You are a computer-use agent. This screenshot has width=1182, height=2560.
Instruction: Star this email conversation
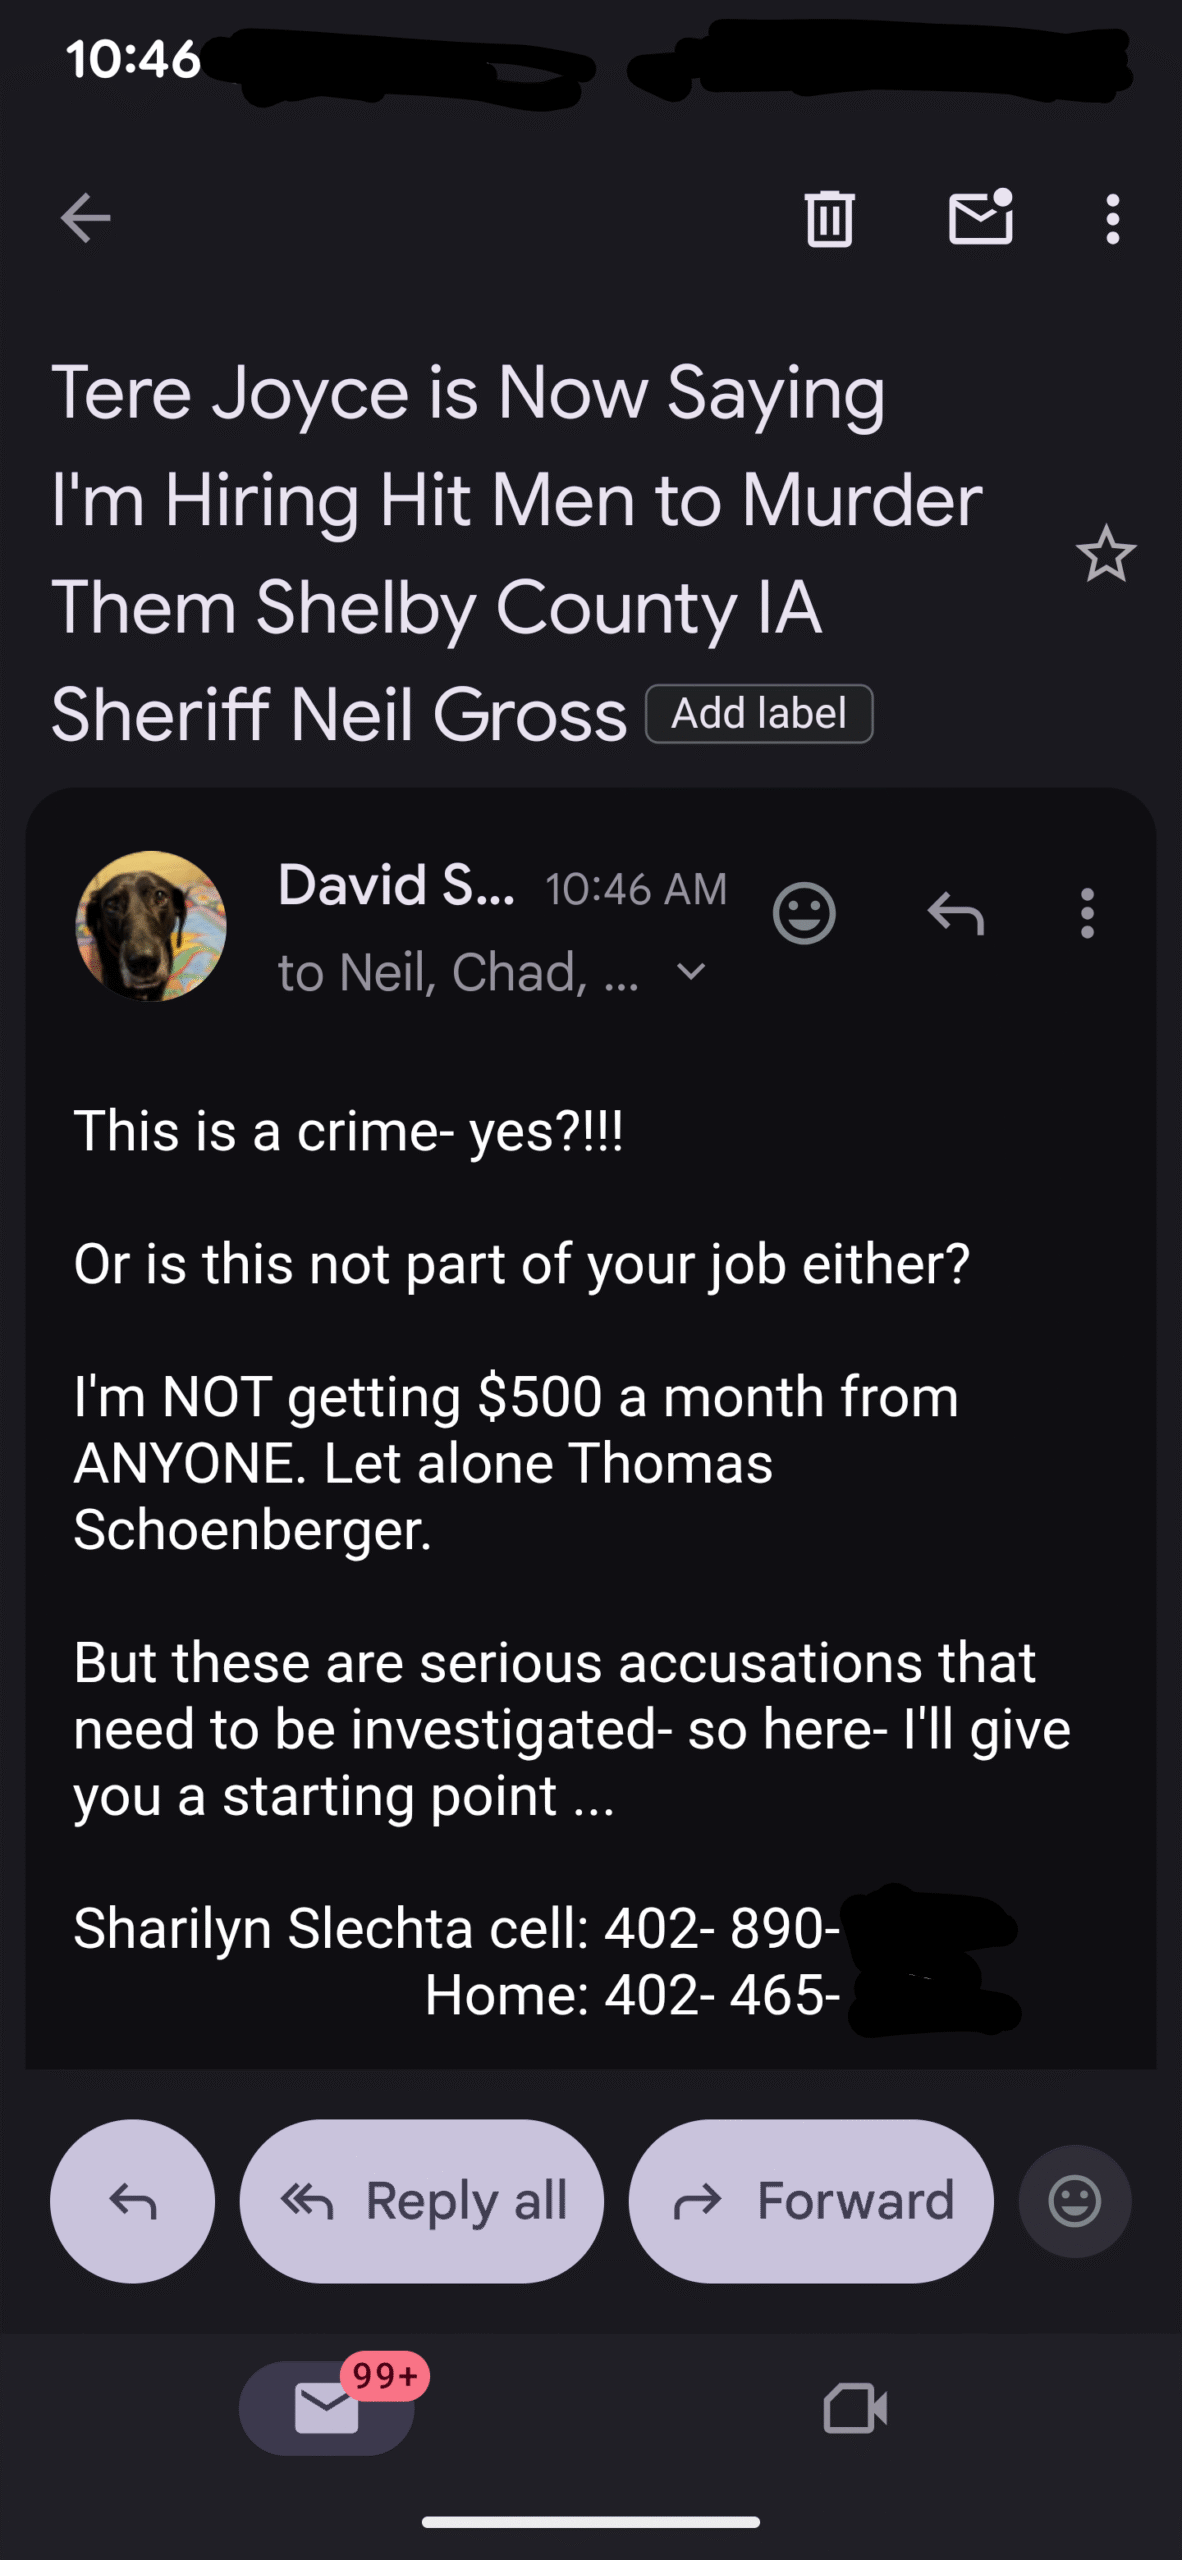(x=1105, y=554)
